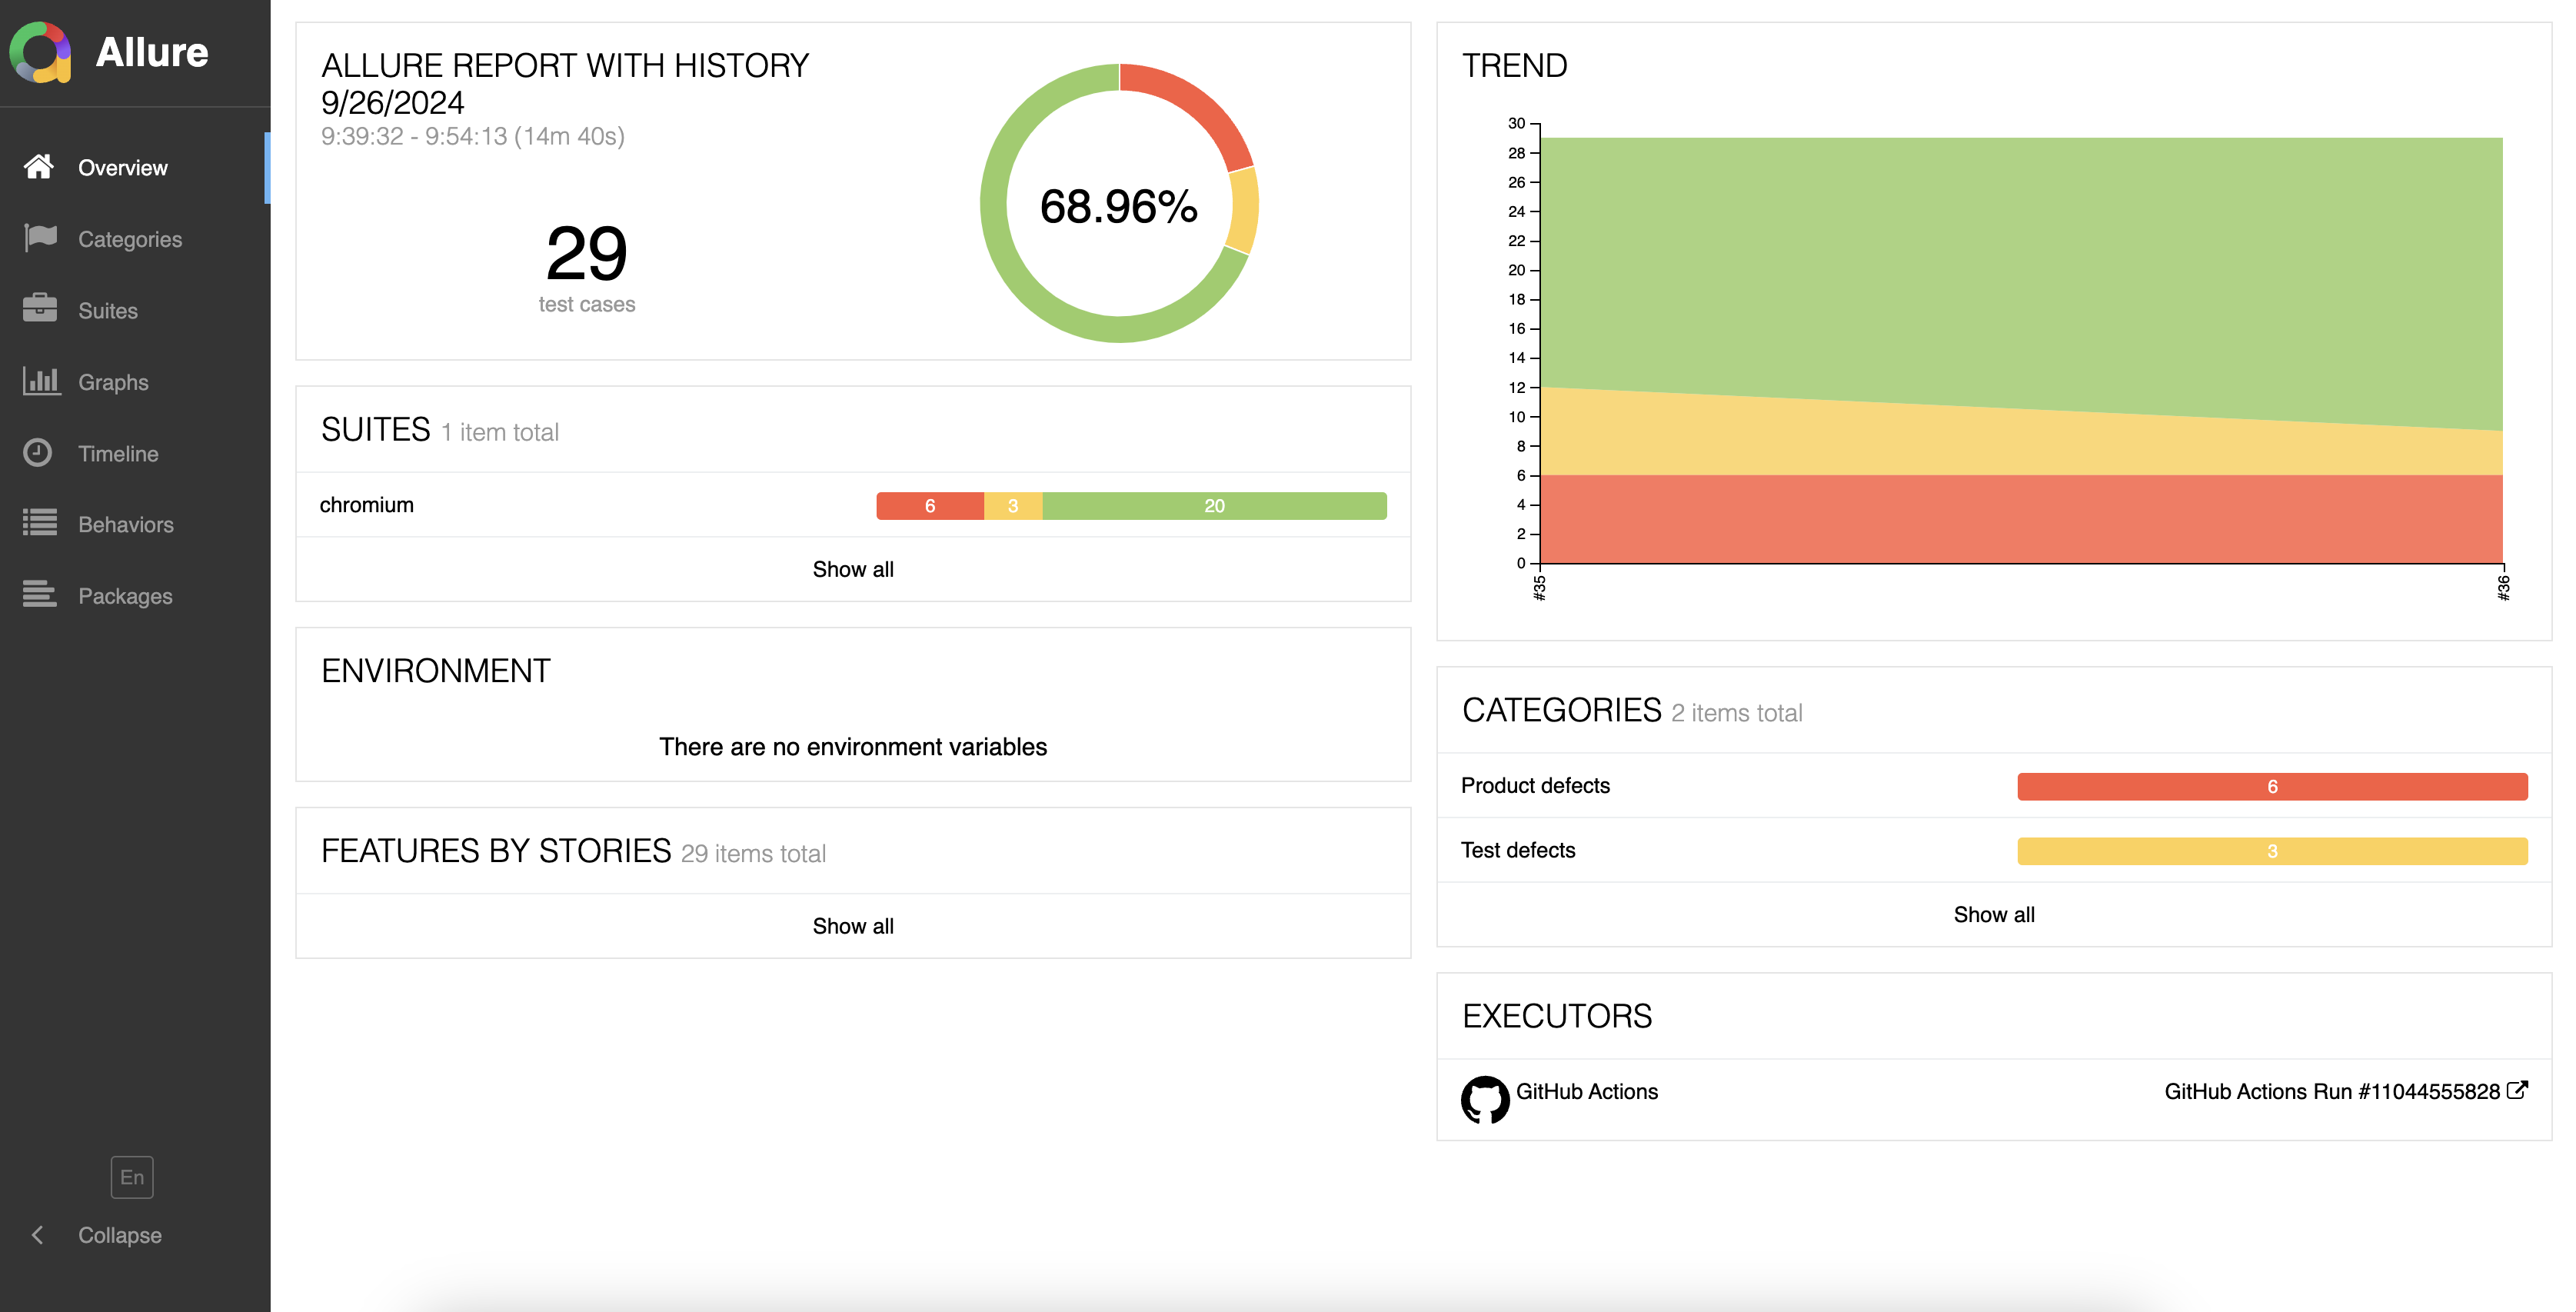The width and height of the screenshot is (2576, 1312).
Task: Click the GitHub Octocat executor icon
Action: click(x=1485, y=1099)
